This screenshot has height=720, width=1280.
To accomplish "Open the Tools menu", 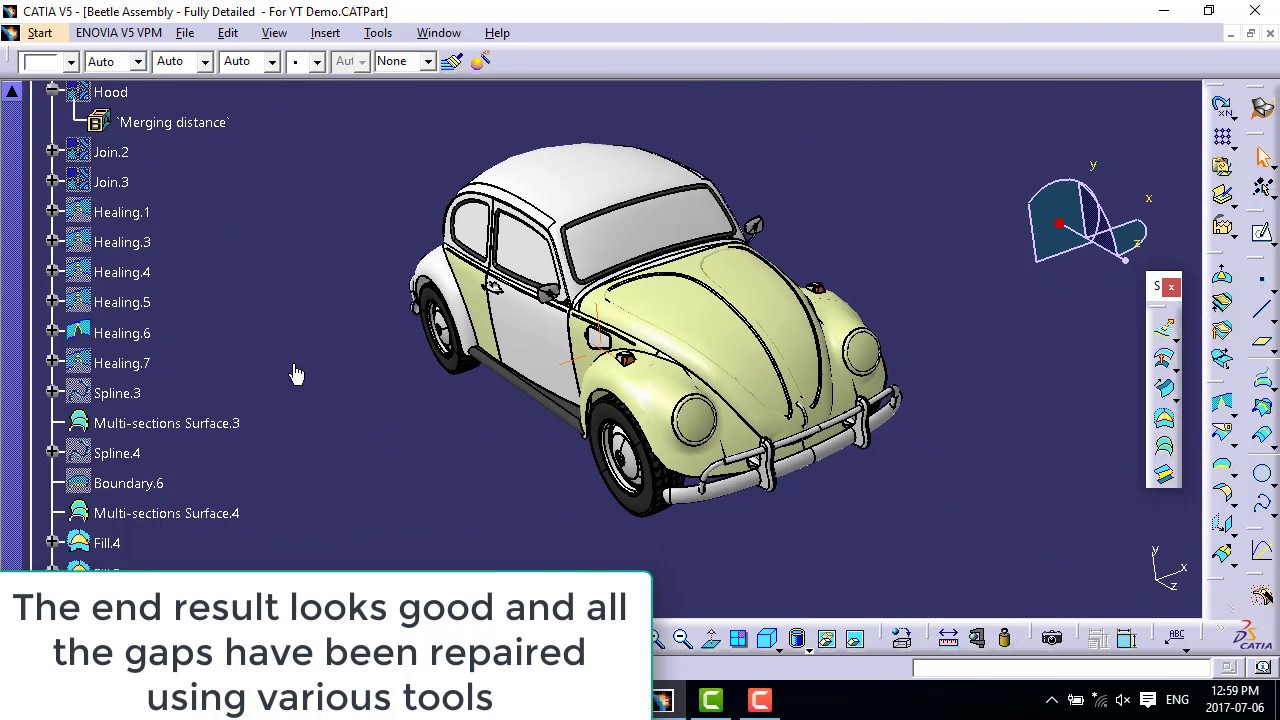I will [x=378, y=33].
